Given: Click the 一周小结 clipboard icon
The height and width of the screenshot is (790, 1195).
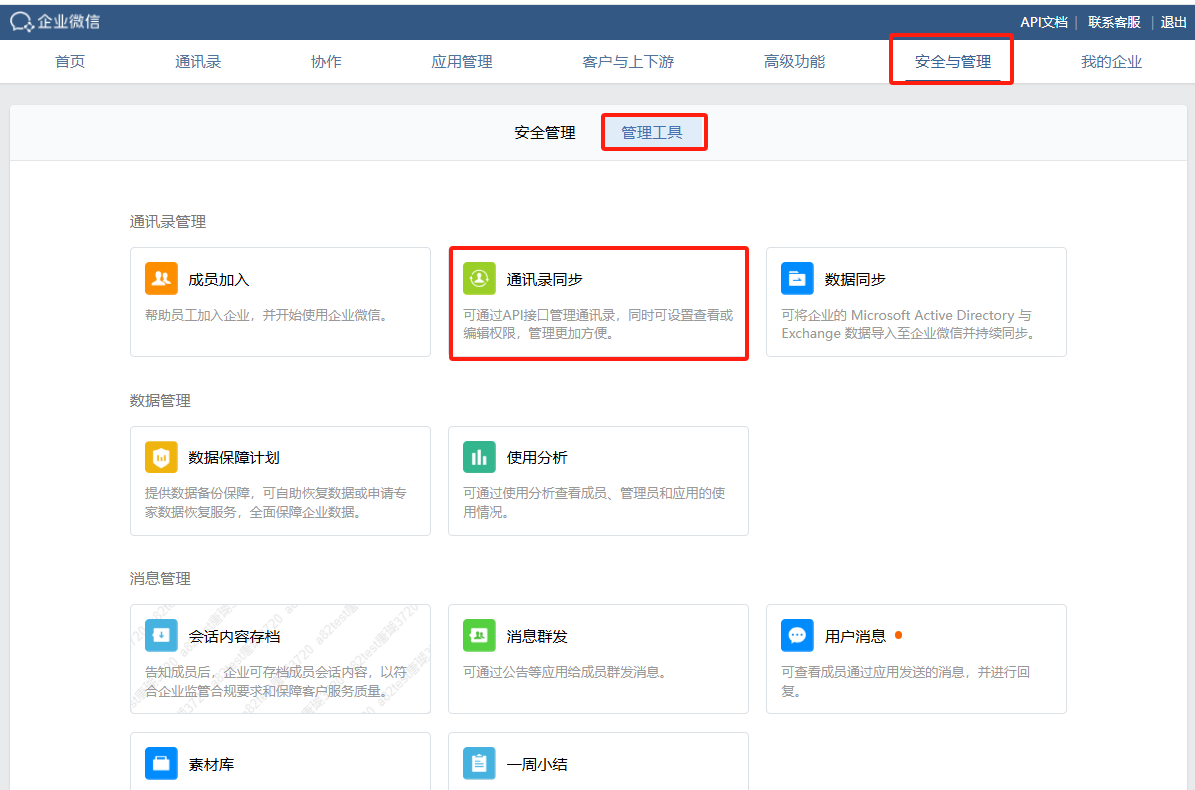Looking at the screenshot, I should (479, 764).
